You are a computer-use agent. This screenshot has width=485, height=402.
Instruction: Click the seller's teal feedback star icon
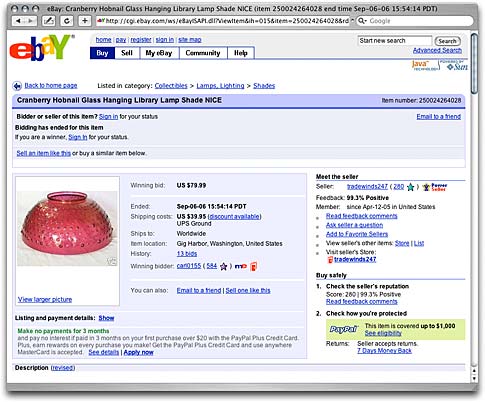click(411, 187)
